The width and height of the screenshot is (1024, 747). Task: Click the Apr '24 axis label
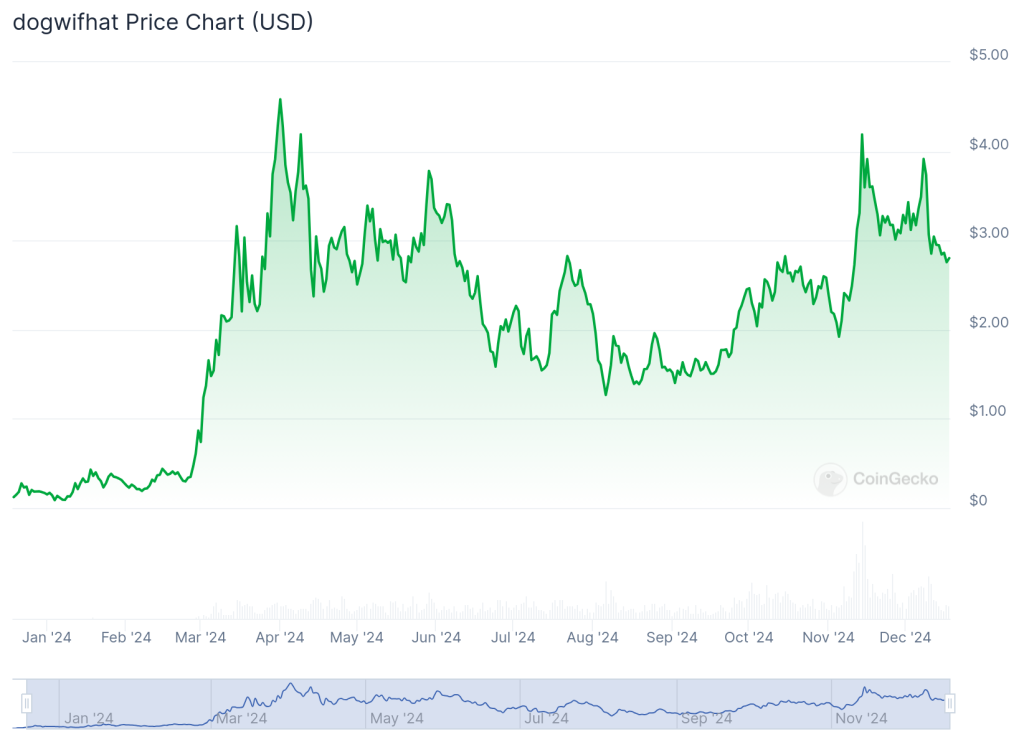tap(280, 637)
